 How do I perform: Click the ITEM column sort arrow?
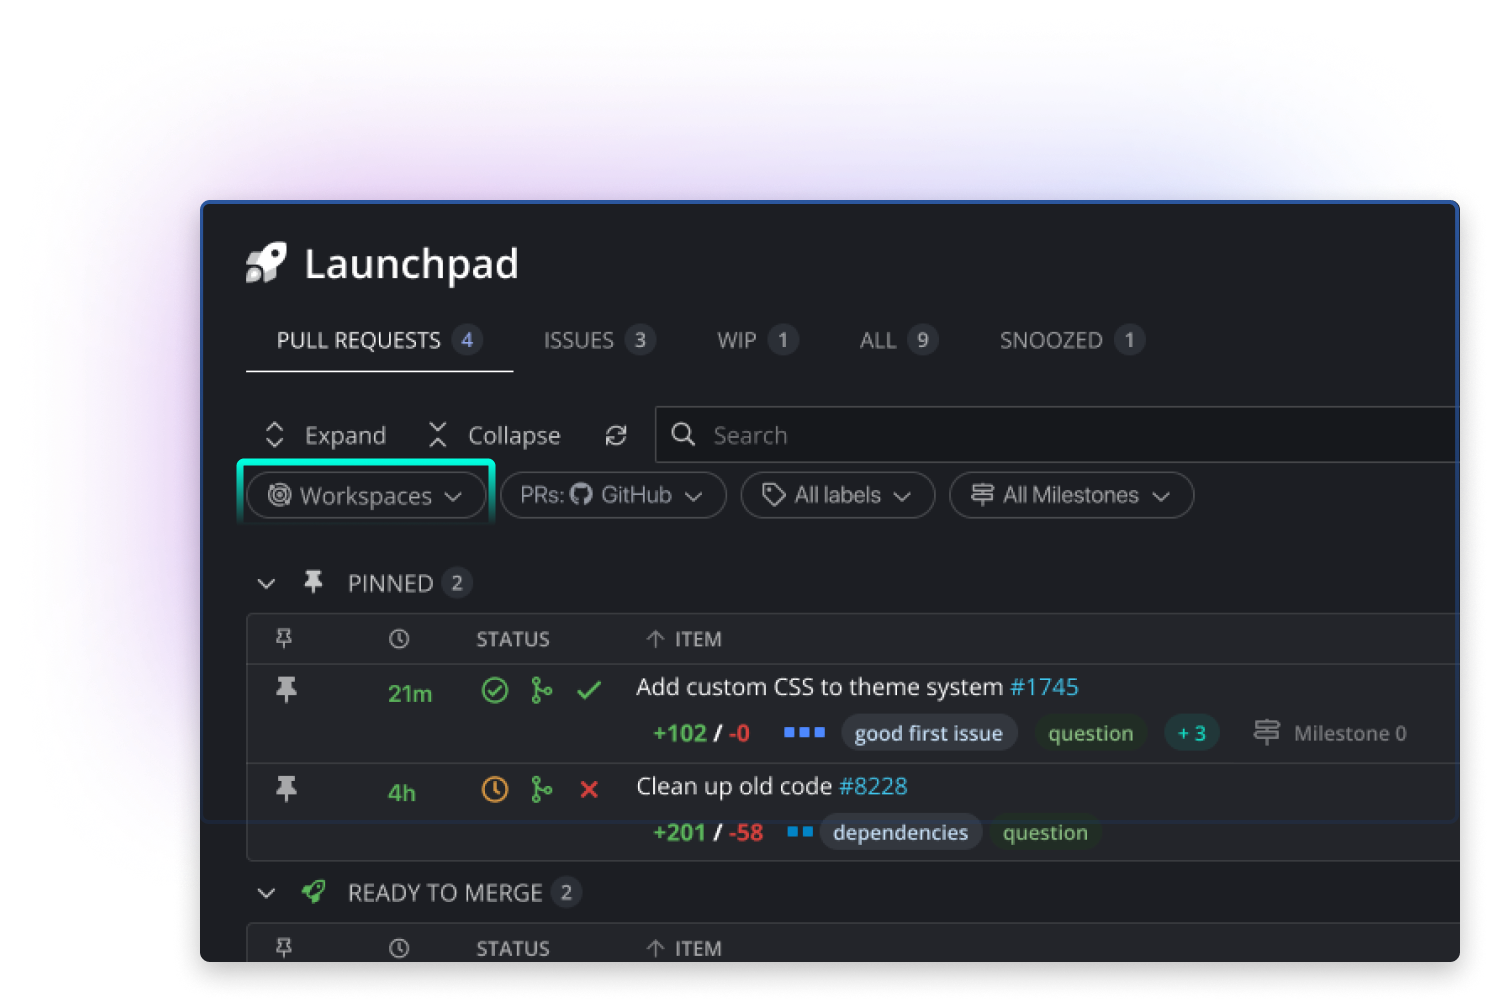coord(655,639)
